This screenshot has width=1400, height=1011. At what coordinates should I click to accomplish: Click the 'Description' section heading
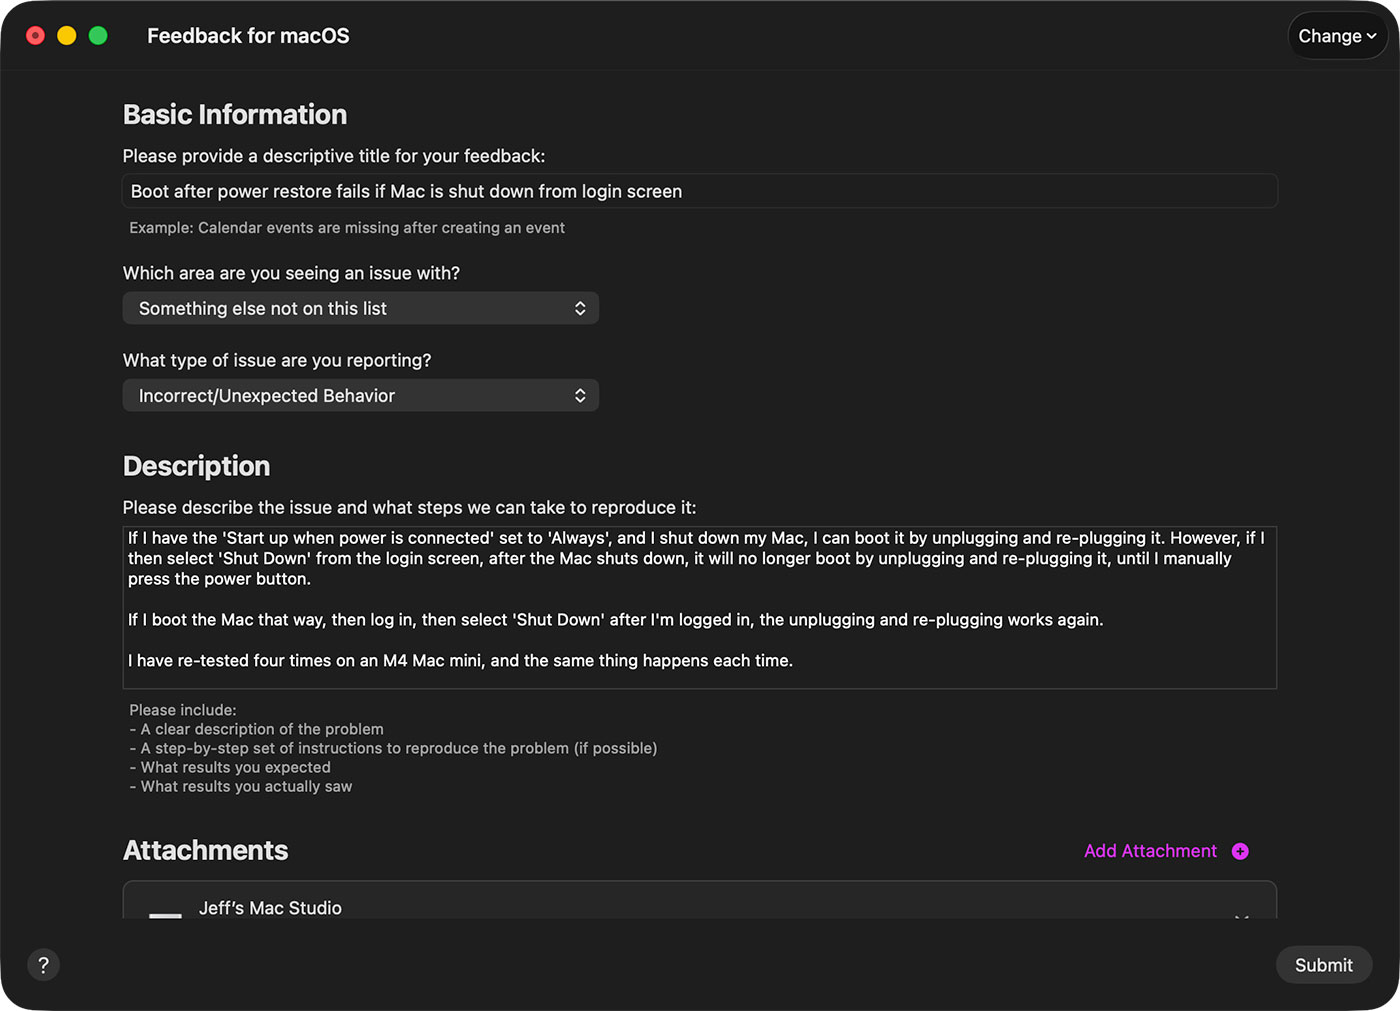[x=197, y=466]
